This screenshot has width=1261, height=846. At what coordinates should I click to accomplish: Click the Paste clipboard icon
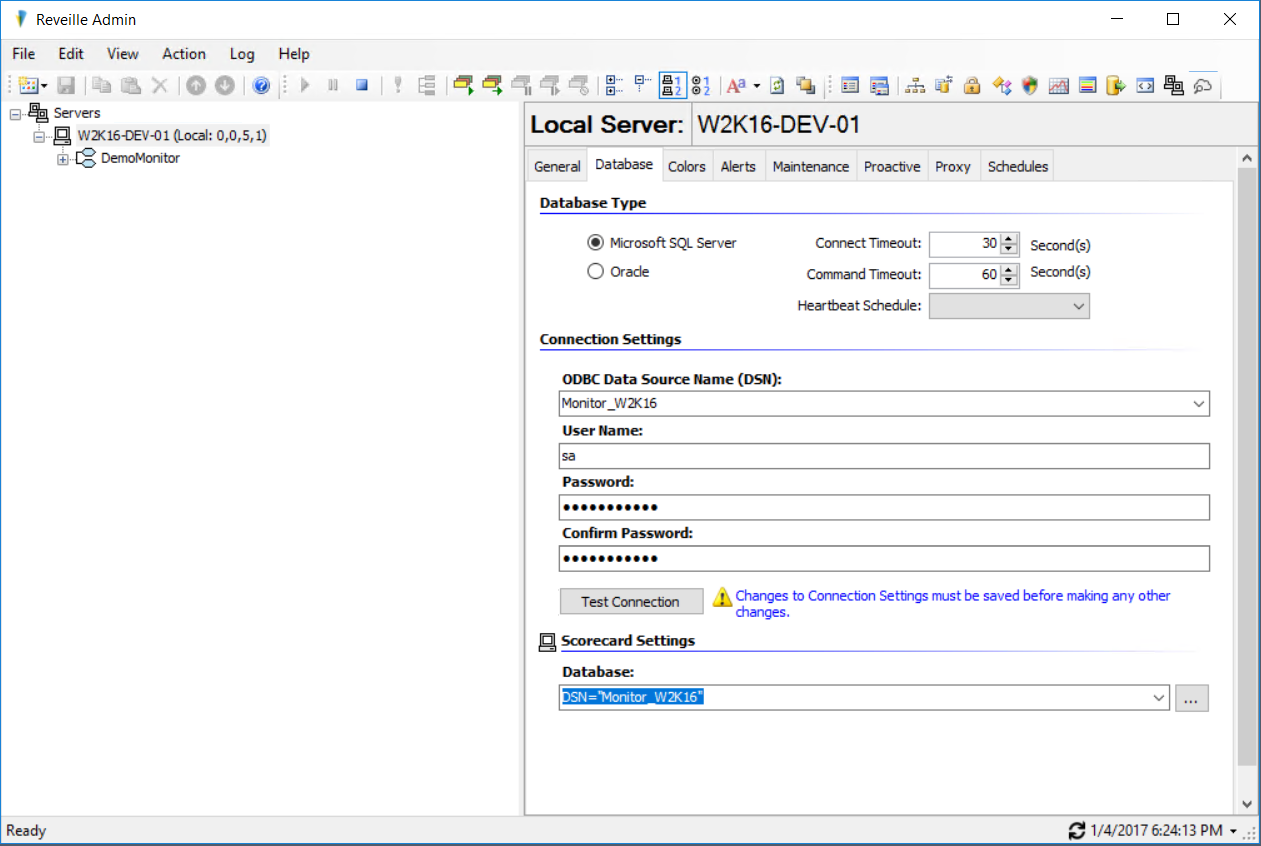click(131, 86)
